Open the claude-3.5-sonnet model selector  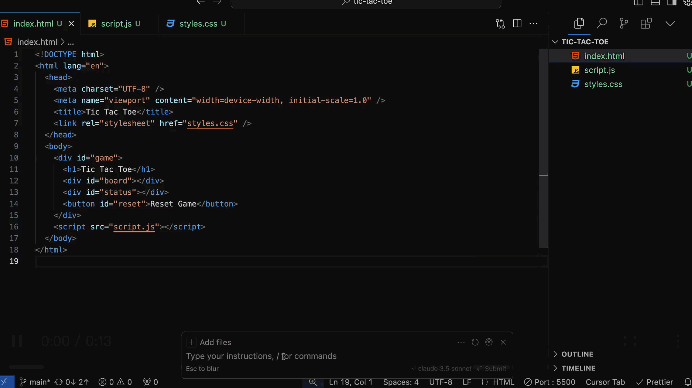(x=441, y=369)
